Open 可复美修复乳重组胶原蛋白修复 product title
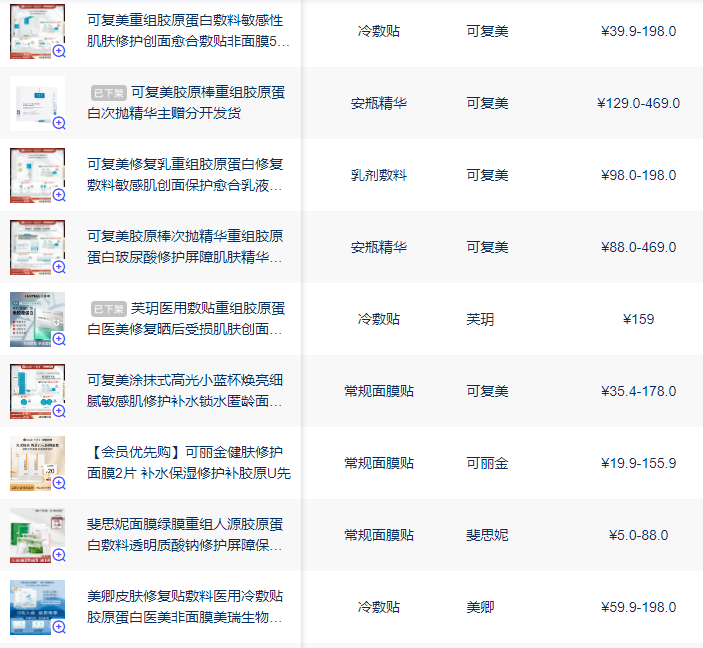703x648 pixels. pyautogui.click(x=185, y=174)
